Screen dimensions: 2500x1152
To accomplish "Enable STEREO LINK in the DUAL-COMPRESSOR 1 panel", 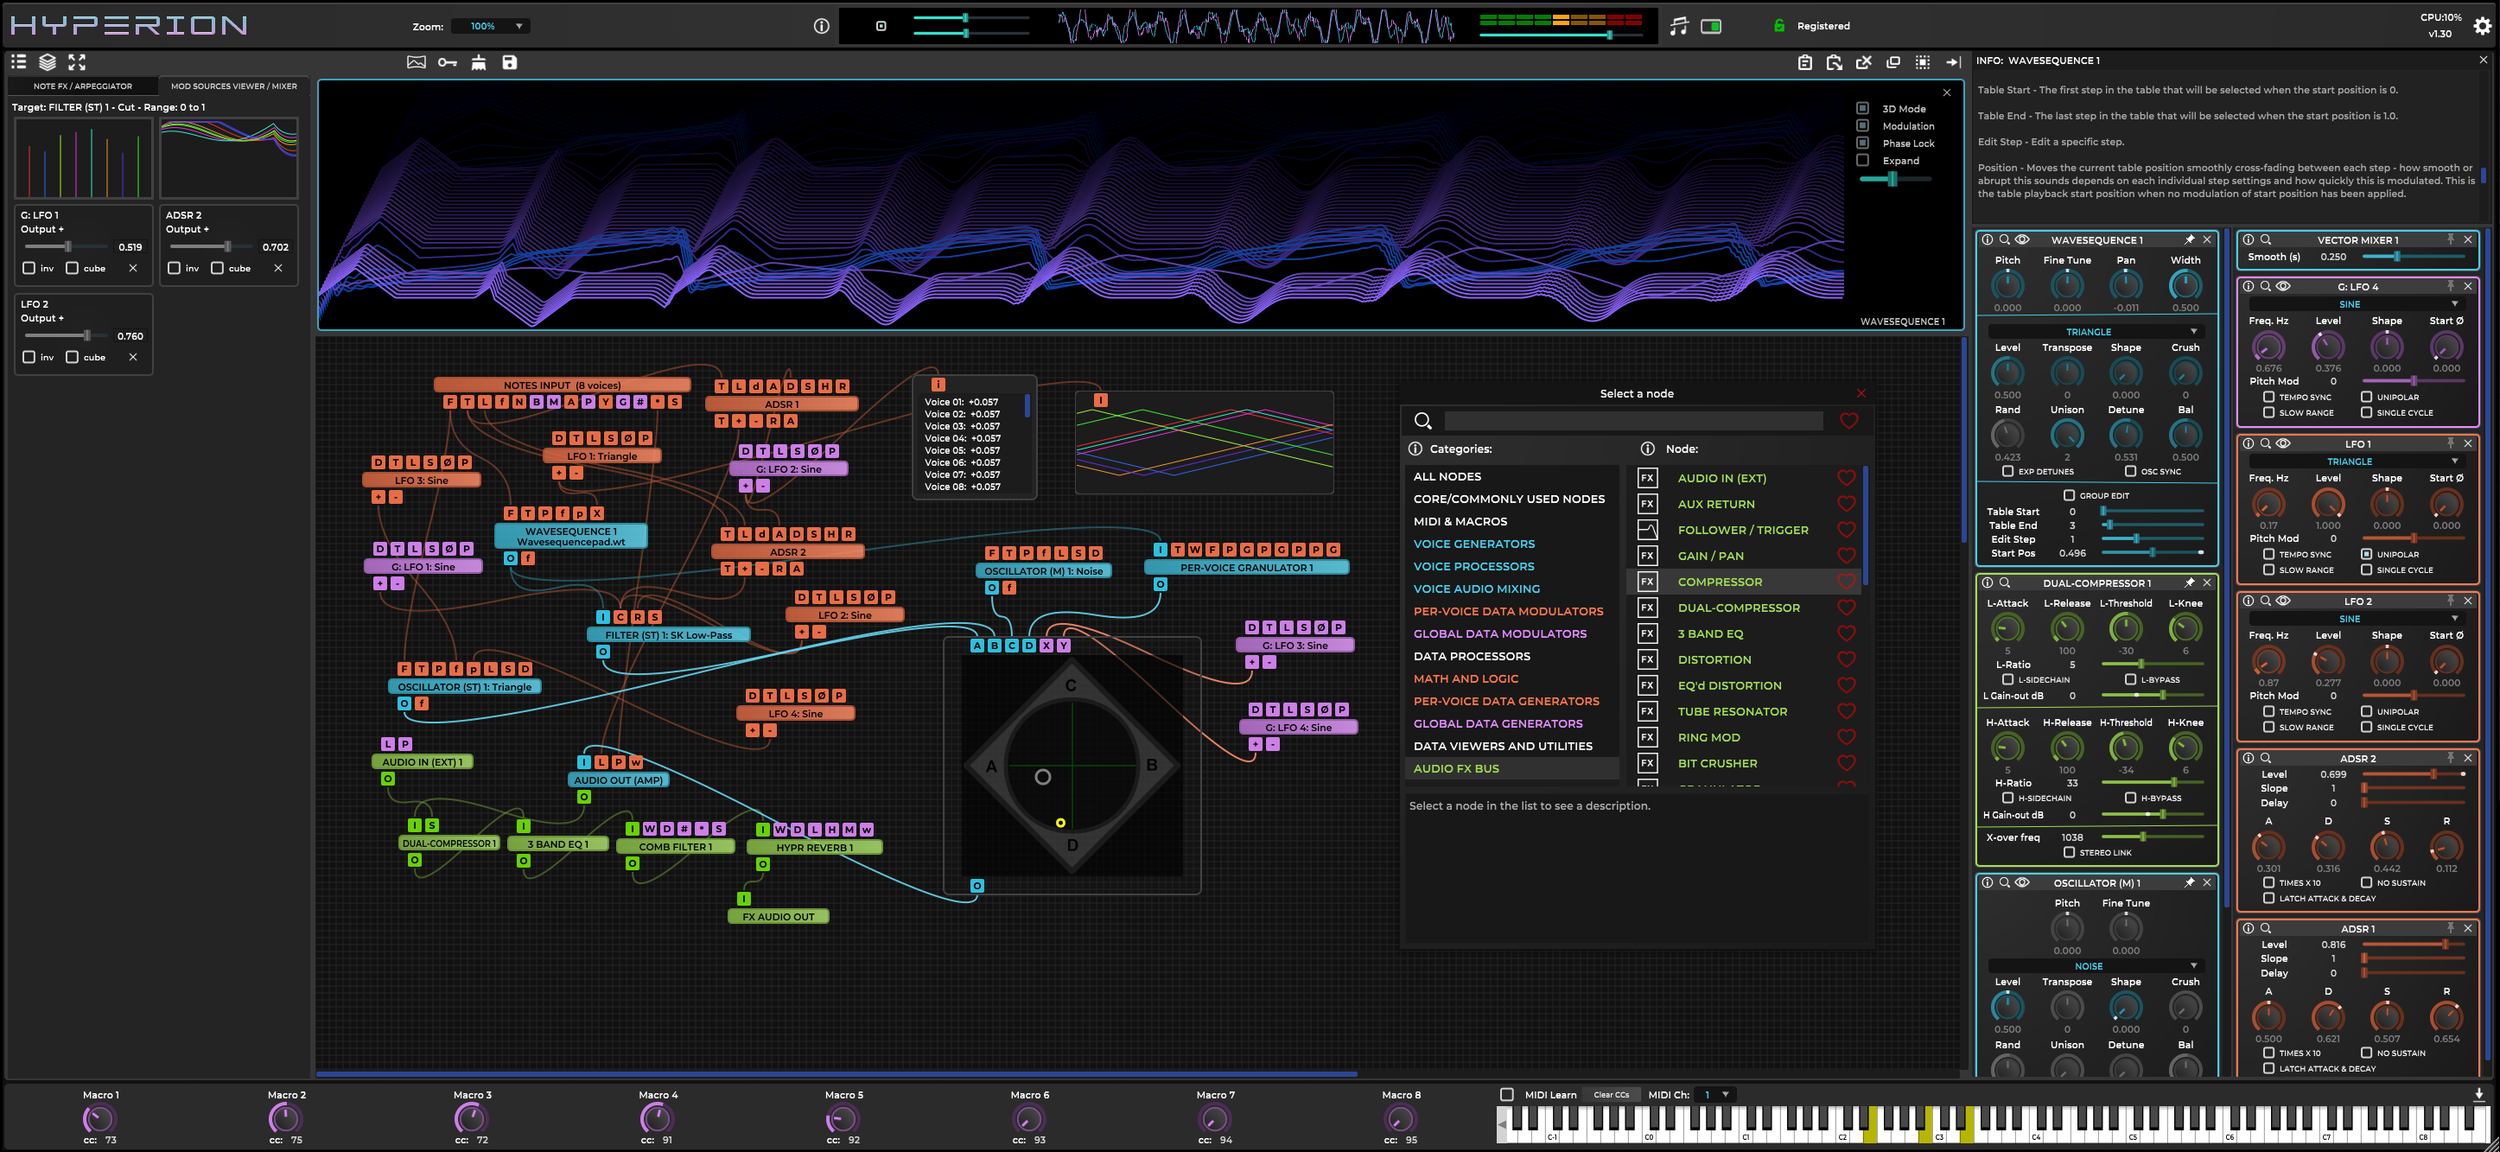I will click(2069, 853).
